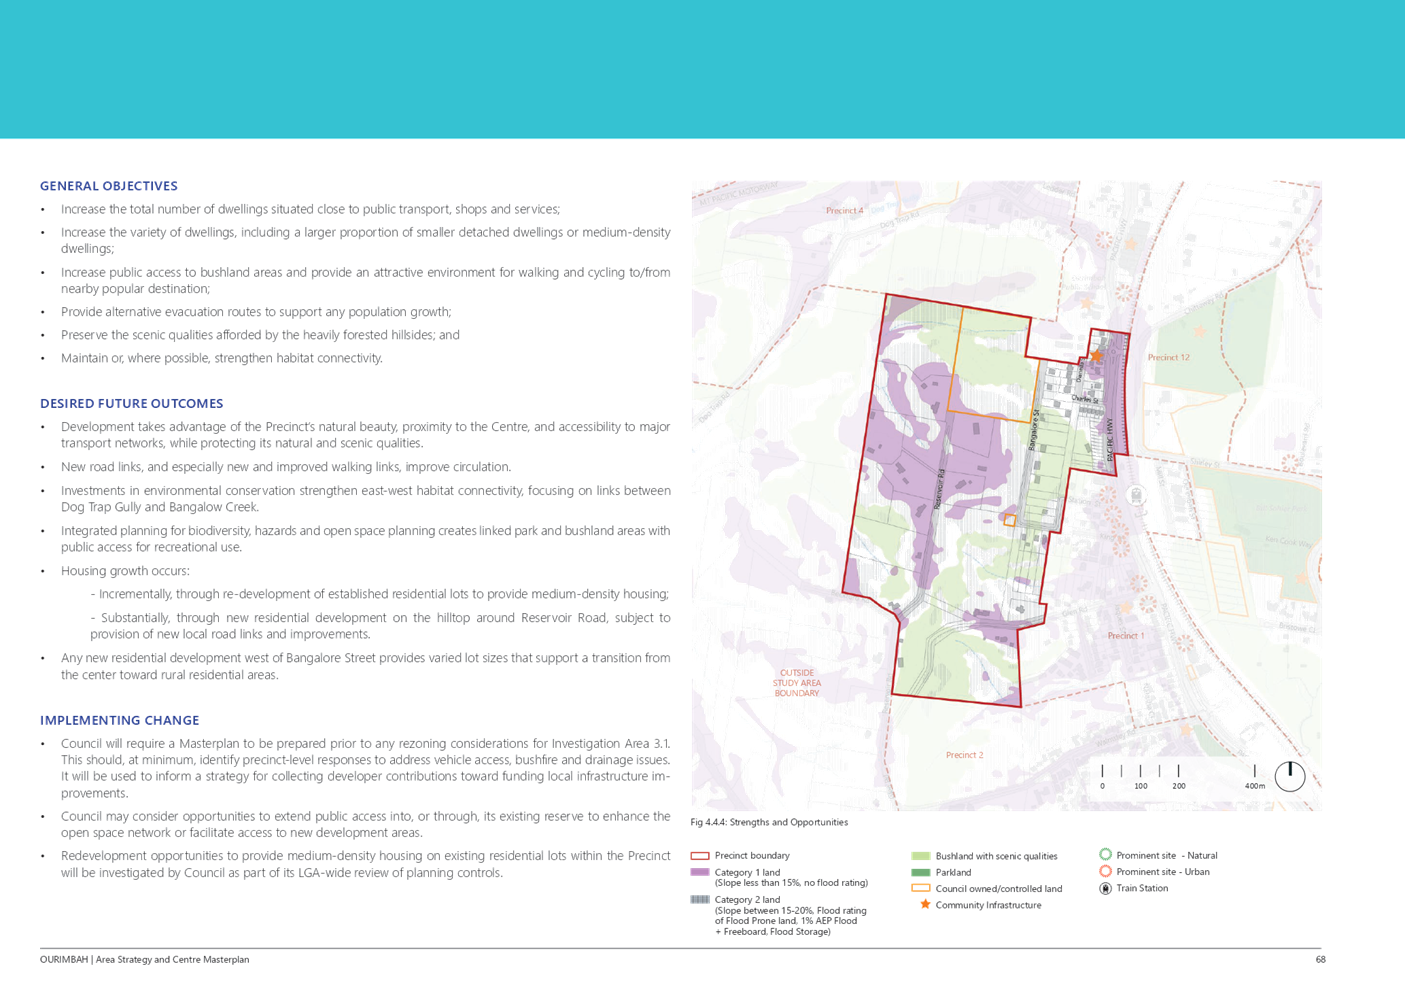The width and height of the screenshot is (1405, 994).
Task: Click the red precinct boundary legend swatch
Action: coord(700,856)
